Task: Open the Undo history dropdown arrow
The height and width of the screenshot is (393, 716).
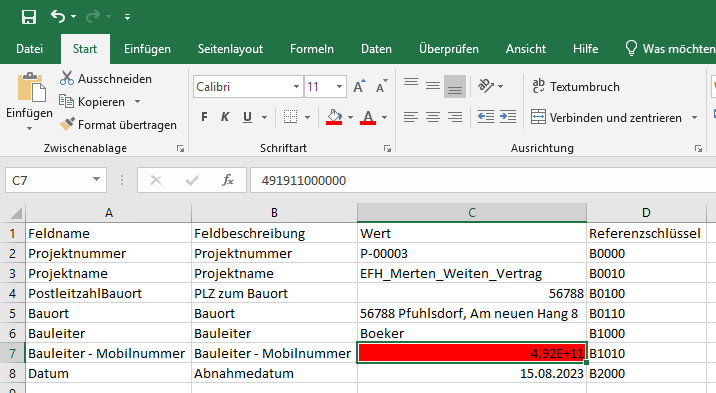Action: point(74,17)
